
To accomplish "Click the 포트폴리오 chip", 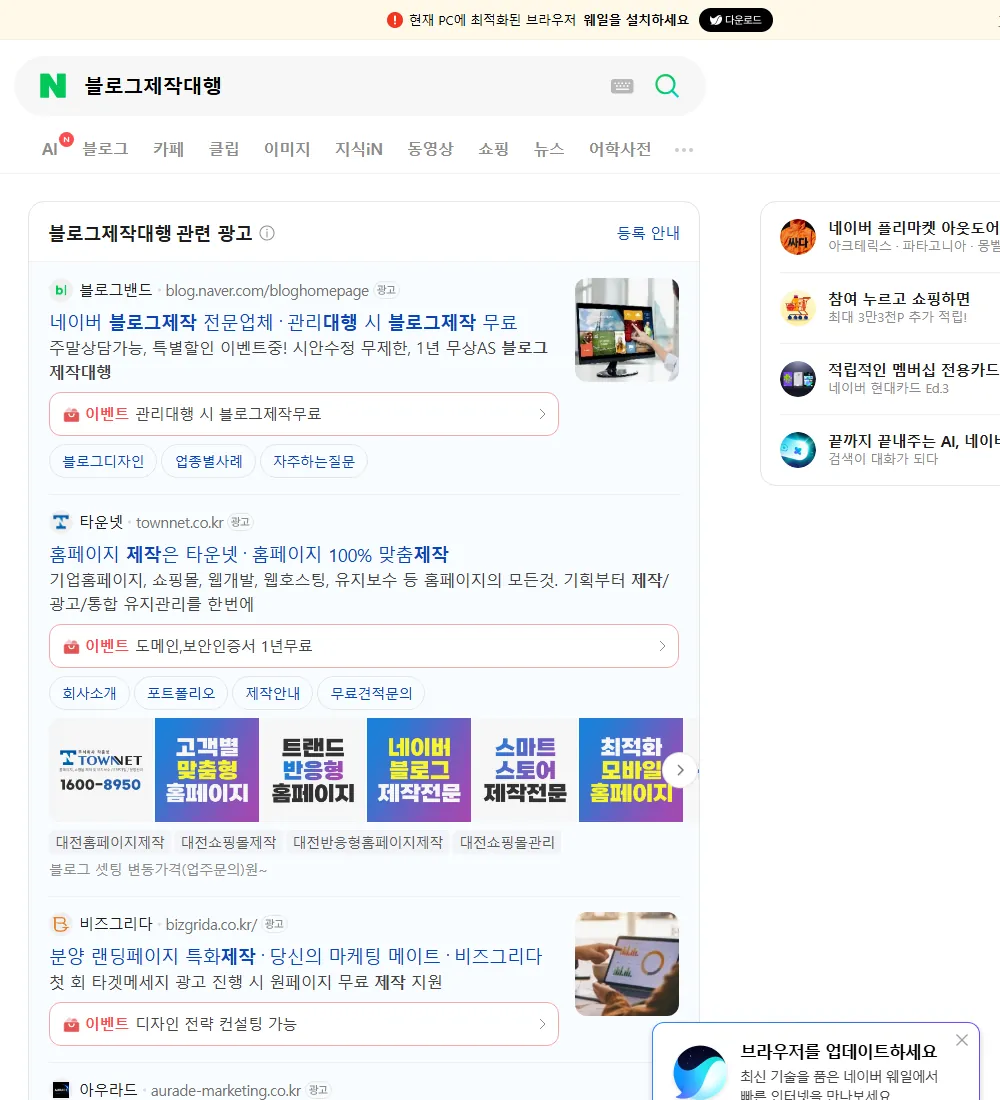I will click(181, 693).
